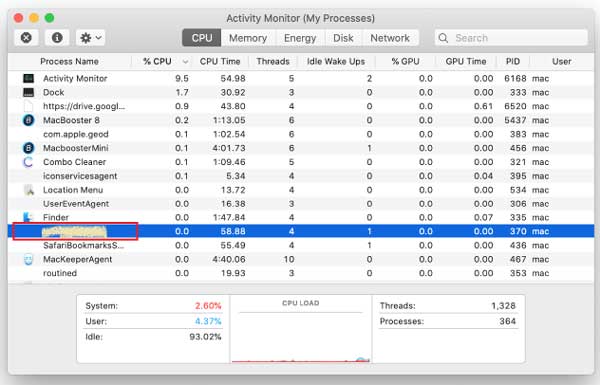This screenshot has height=385, width=600.
Task: Click the https://drive.googl... document icon
Action: (x=28, y=106)
